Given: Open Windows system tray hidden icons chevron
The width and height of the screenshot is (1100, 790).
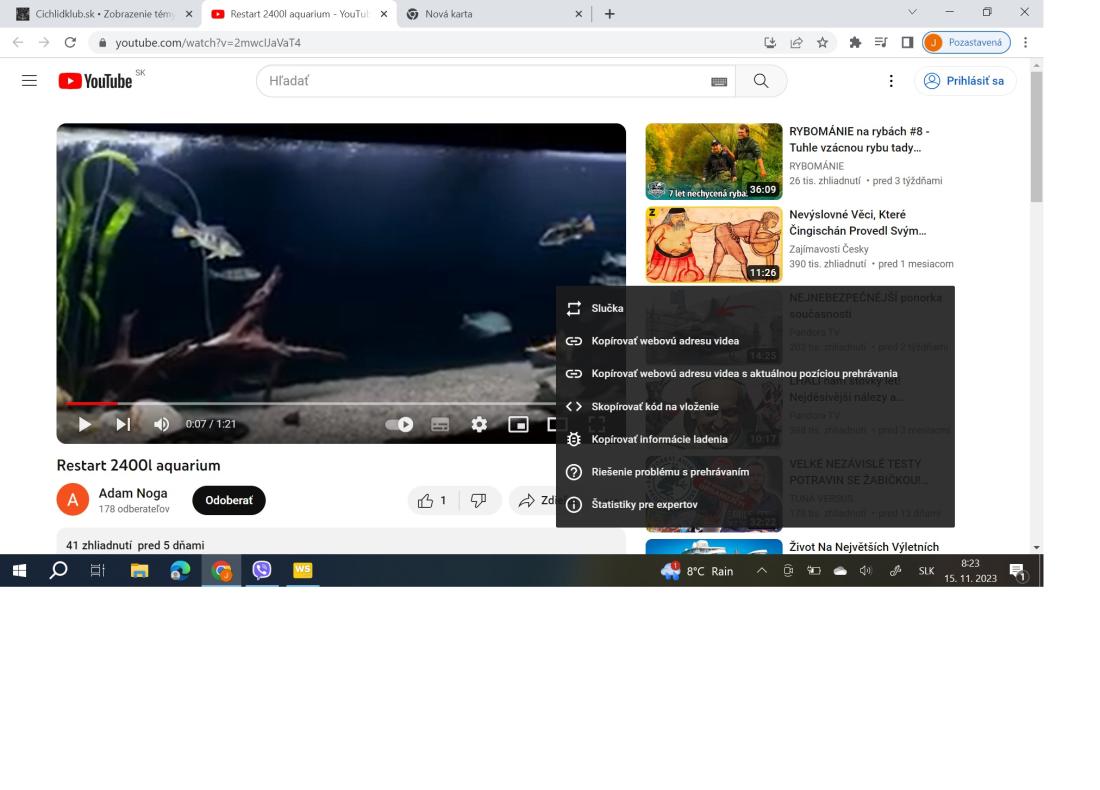Looking at the screenshot, I should tap(761, 571).
